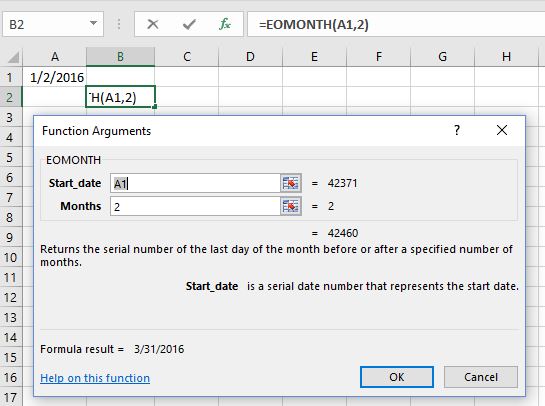Select column B header

coord(120,57)
